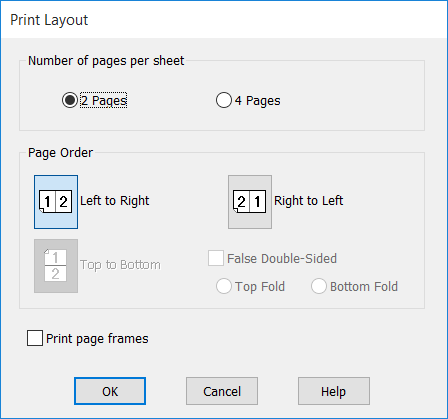Enable the Print page frames checkbox
Viewport: 448px width, 419px height.
point(35,338)
